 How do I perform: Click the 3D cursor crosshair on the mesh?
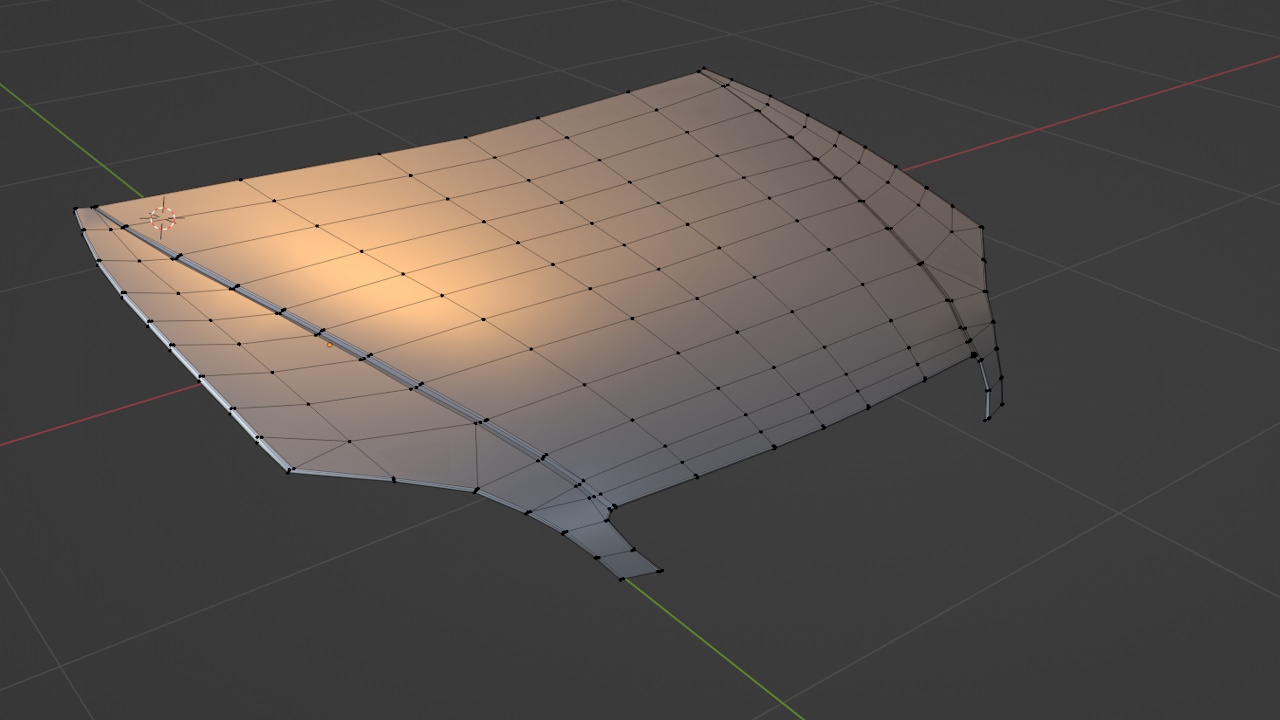(x=162, y=218)
